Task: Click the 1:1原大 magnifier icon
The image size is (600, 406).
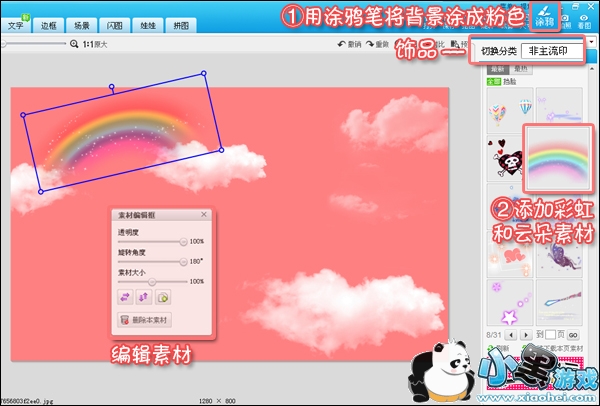Action: click(74, 44)
